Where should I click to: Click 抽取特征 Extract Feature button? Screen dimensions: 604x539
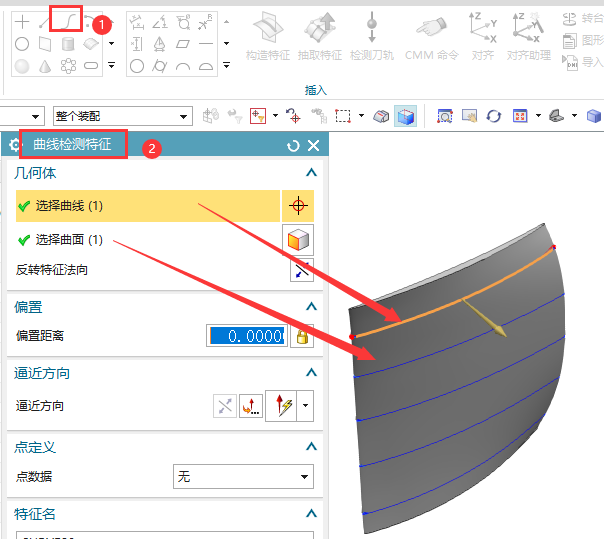pyautogui.click(x=320, y=36)
